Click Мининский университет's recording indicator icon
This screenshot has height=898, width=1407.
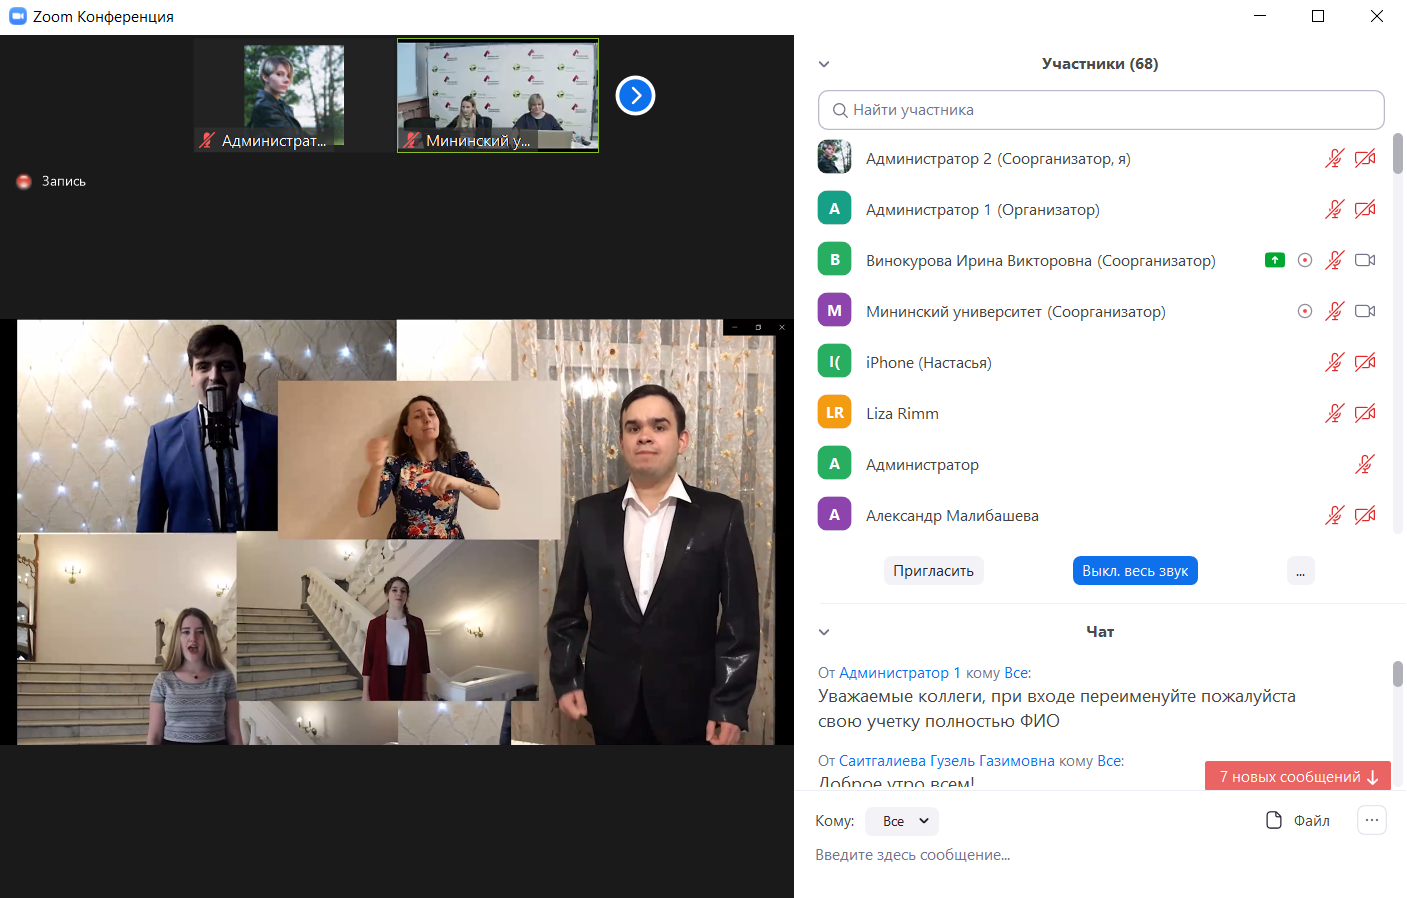(x=1304, y=311)
